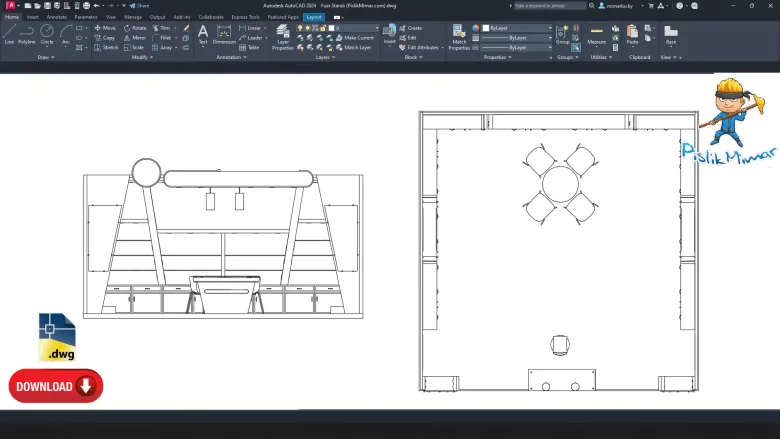The height and width of the screenshot is (439, 780).
Task: Activate the Circle tool
Action: click(47, 34)
